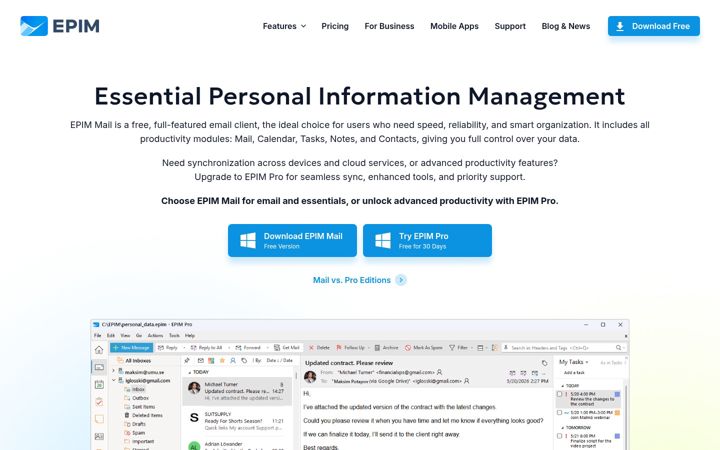Open the Calendar module icon in sidebar
The height and width of the screenshot is (450, 720).
click(x=99, y=385)
